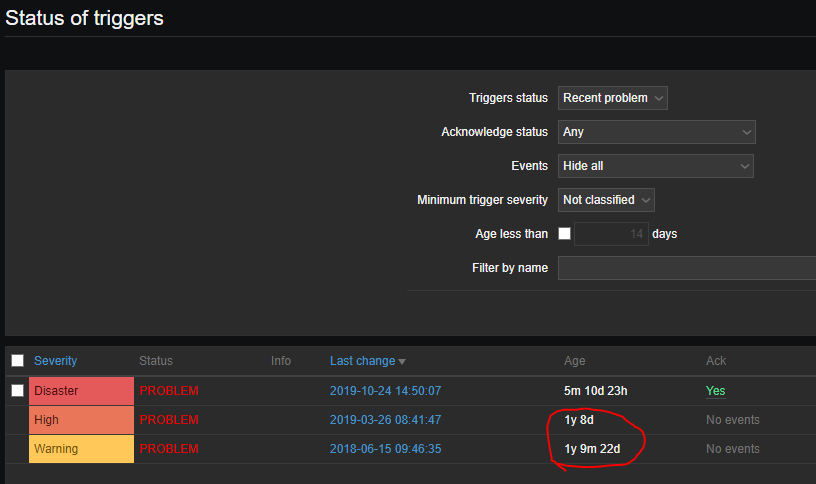This screenshot has height=484, width=816.
Task: Open the Minimum trigger severity dropdown
Action: (606, 200)
